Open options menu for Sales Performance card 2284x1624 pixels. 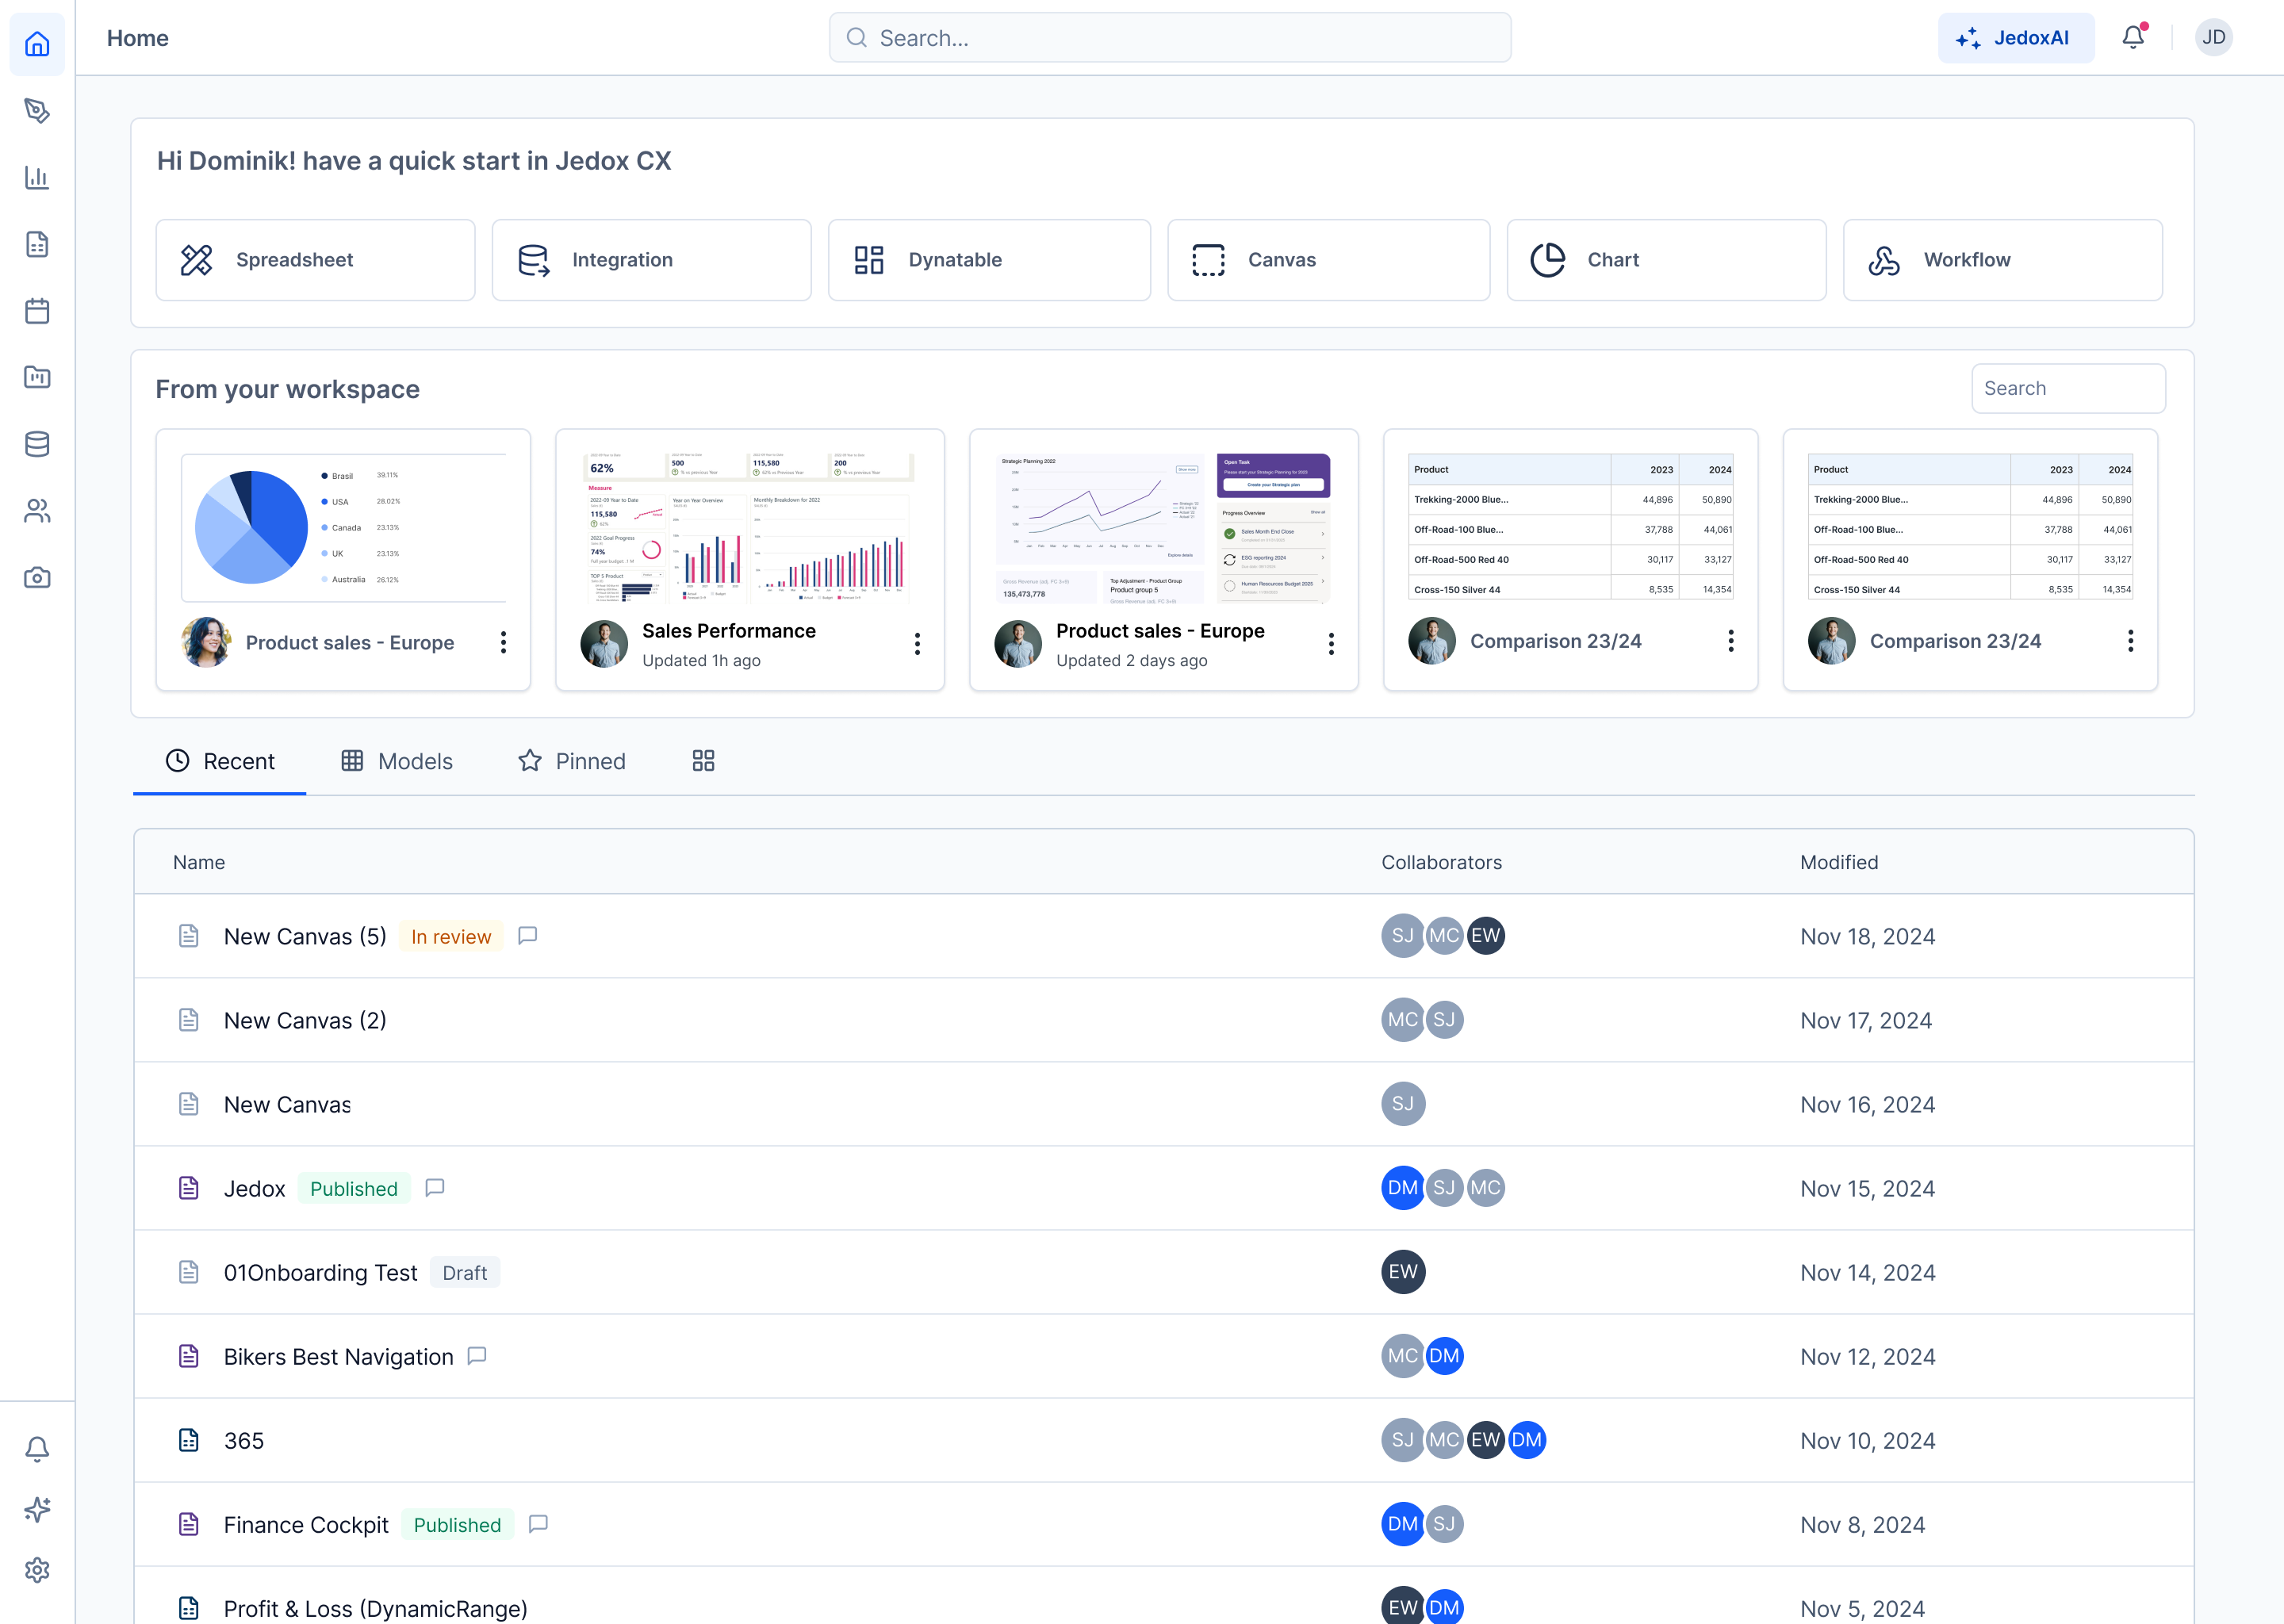917,644
